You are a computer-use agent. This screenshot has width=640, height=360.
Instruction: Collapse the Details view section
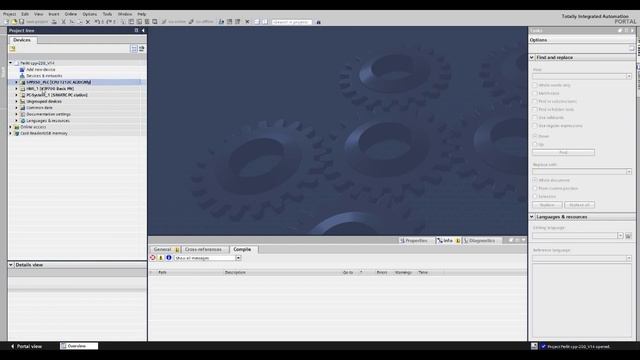11,265
